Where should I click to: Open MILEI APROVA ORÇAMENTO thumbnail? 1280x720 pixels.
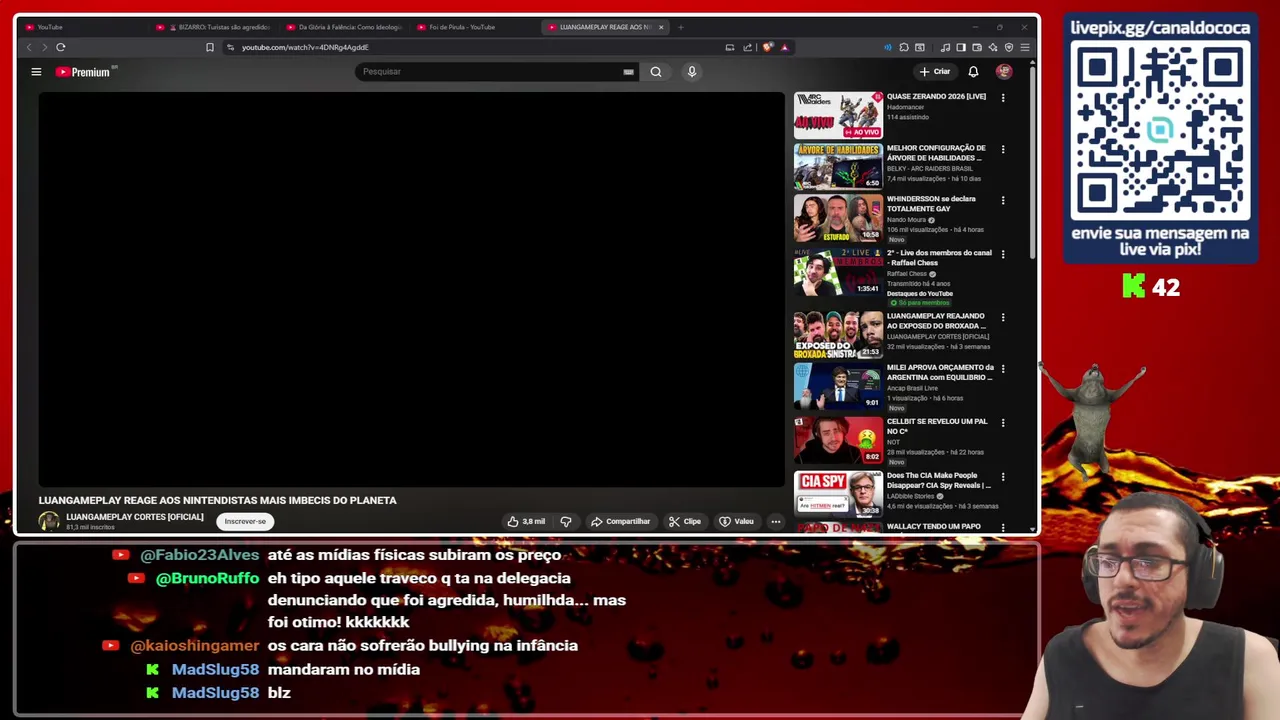(x=838, y=386)
